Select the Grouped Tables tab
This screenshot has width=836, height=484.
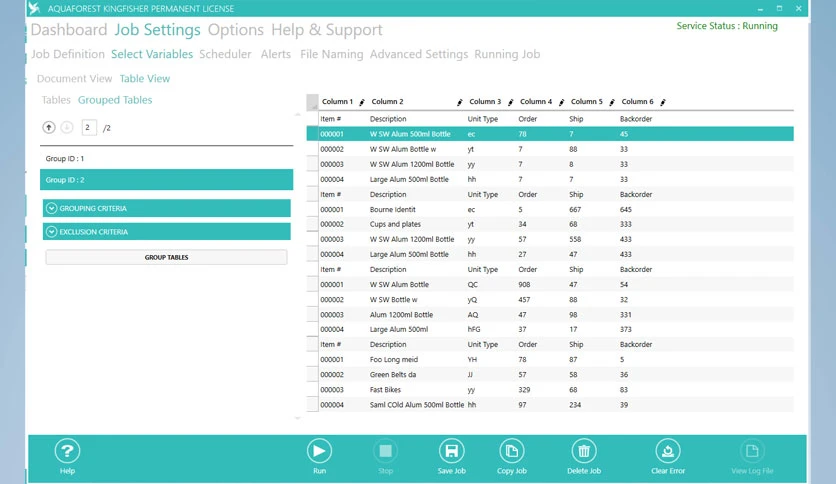(115, 100)
